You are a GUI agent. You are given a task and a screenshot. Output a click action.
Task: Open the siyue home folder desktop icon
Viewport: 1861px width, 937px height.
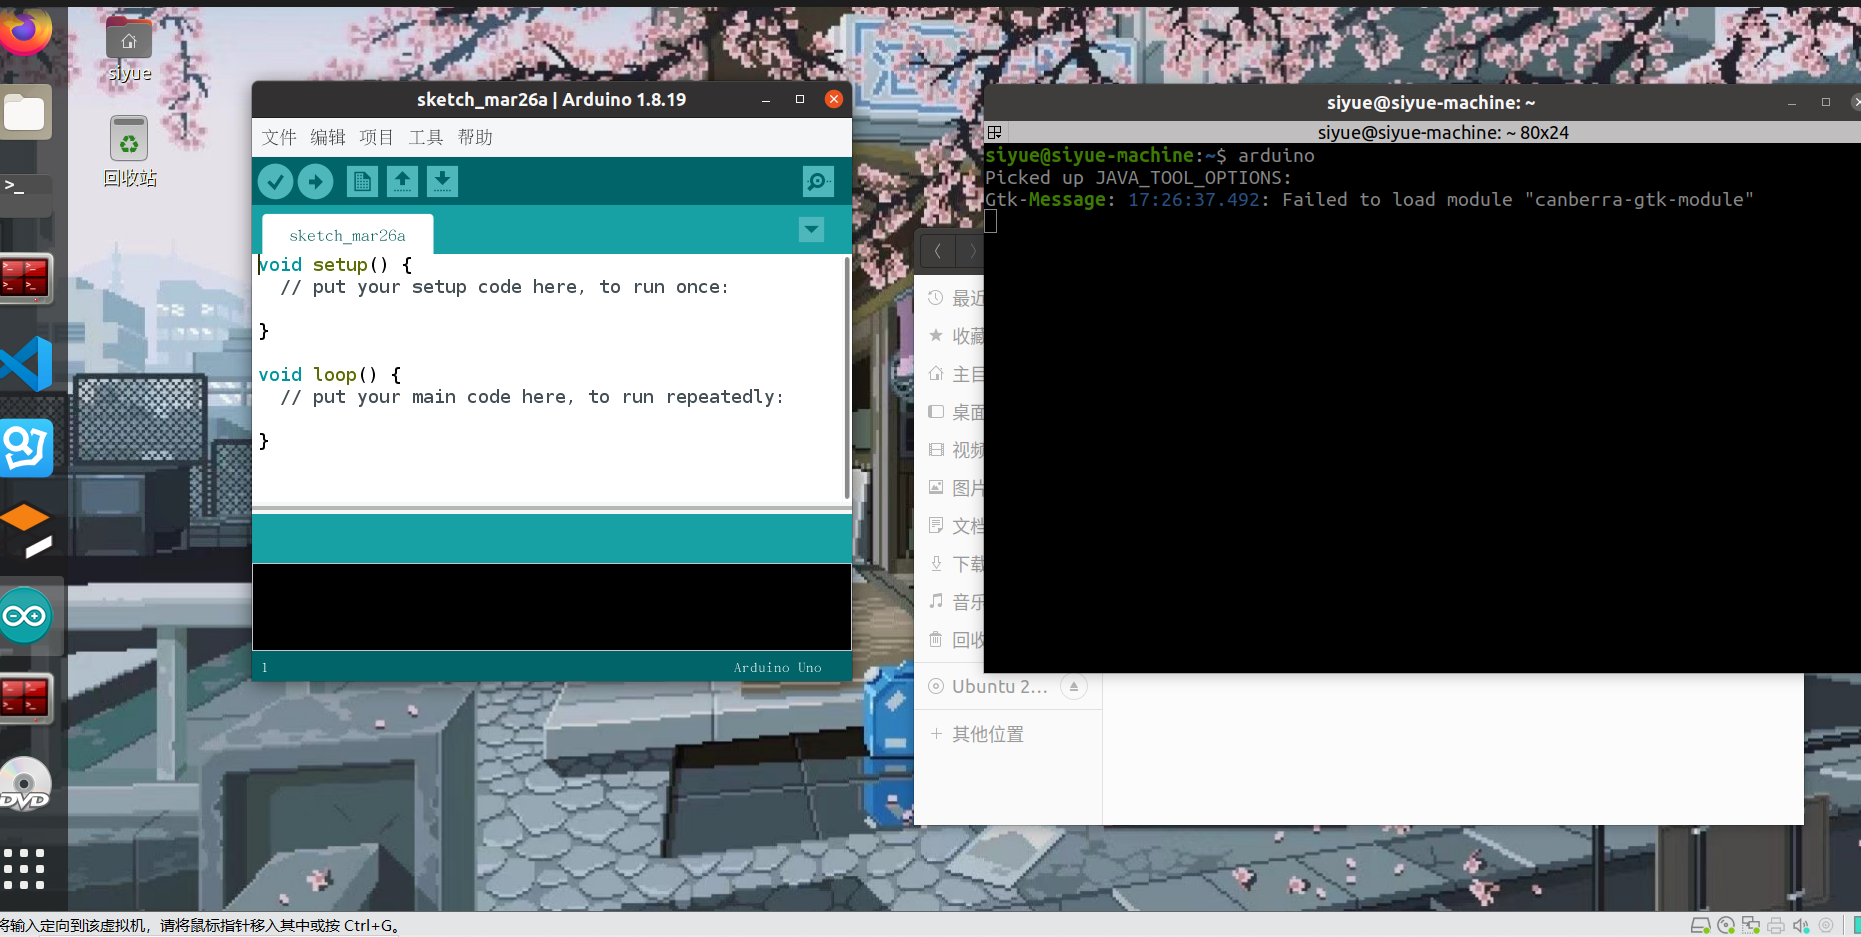pyautogui.click(x=129, y=50)
